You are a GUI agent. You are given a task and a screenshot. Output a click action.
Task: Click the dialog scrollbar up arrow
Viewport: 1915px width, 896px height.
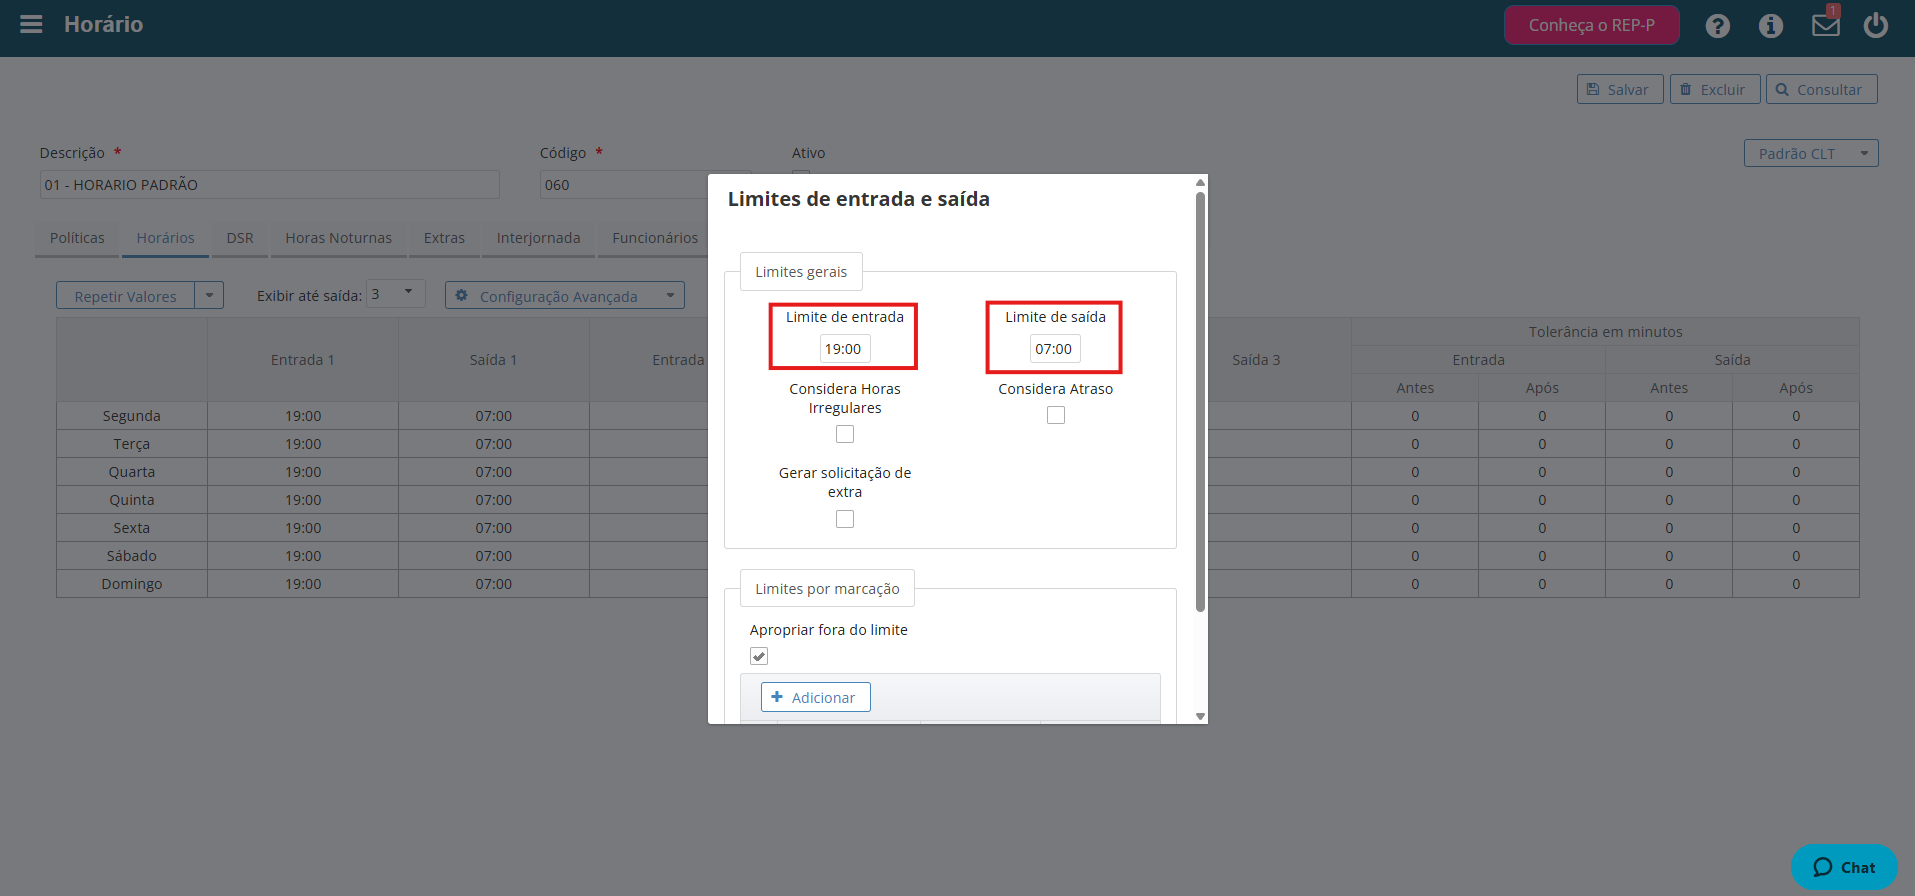click(x=1200, y=182)
